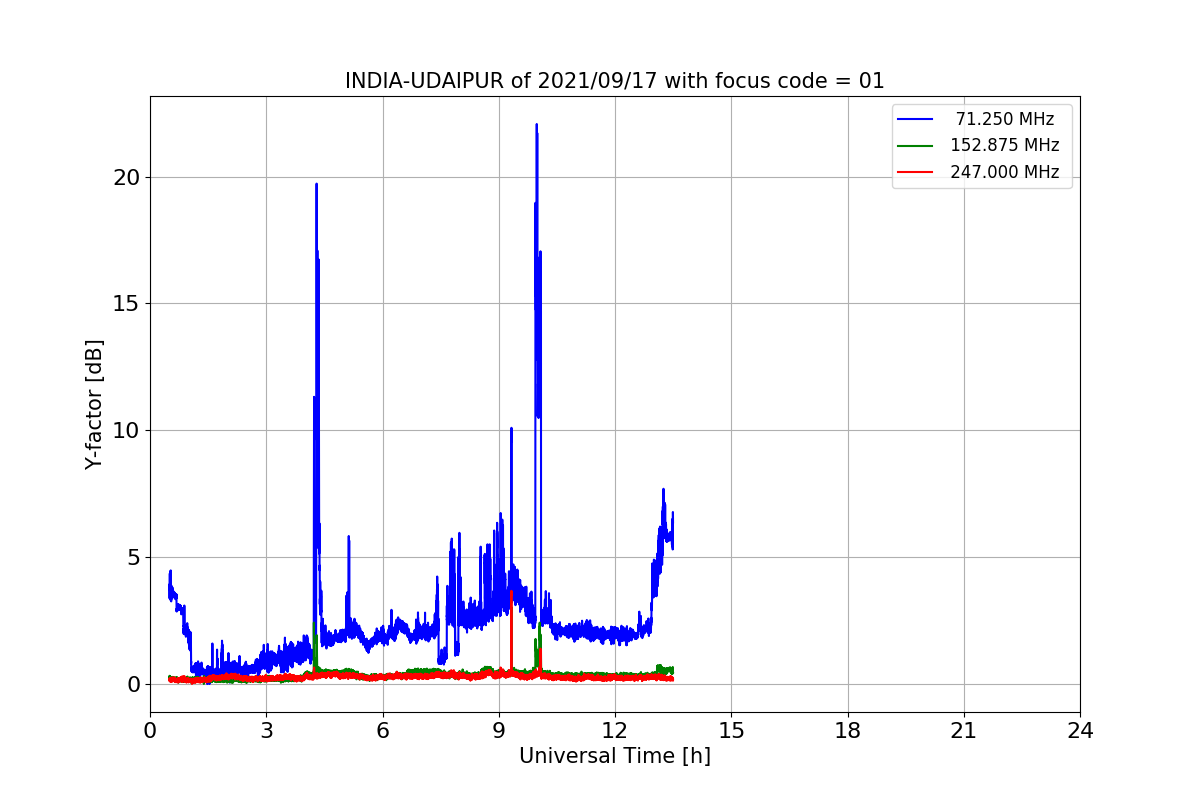Click the tallest blue peak near 10 h
Viewport: 1200px width, 800px height.
click(537, 126)
